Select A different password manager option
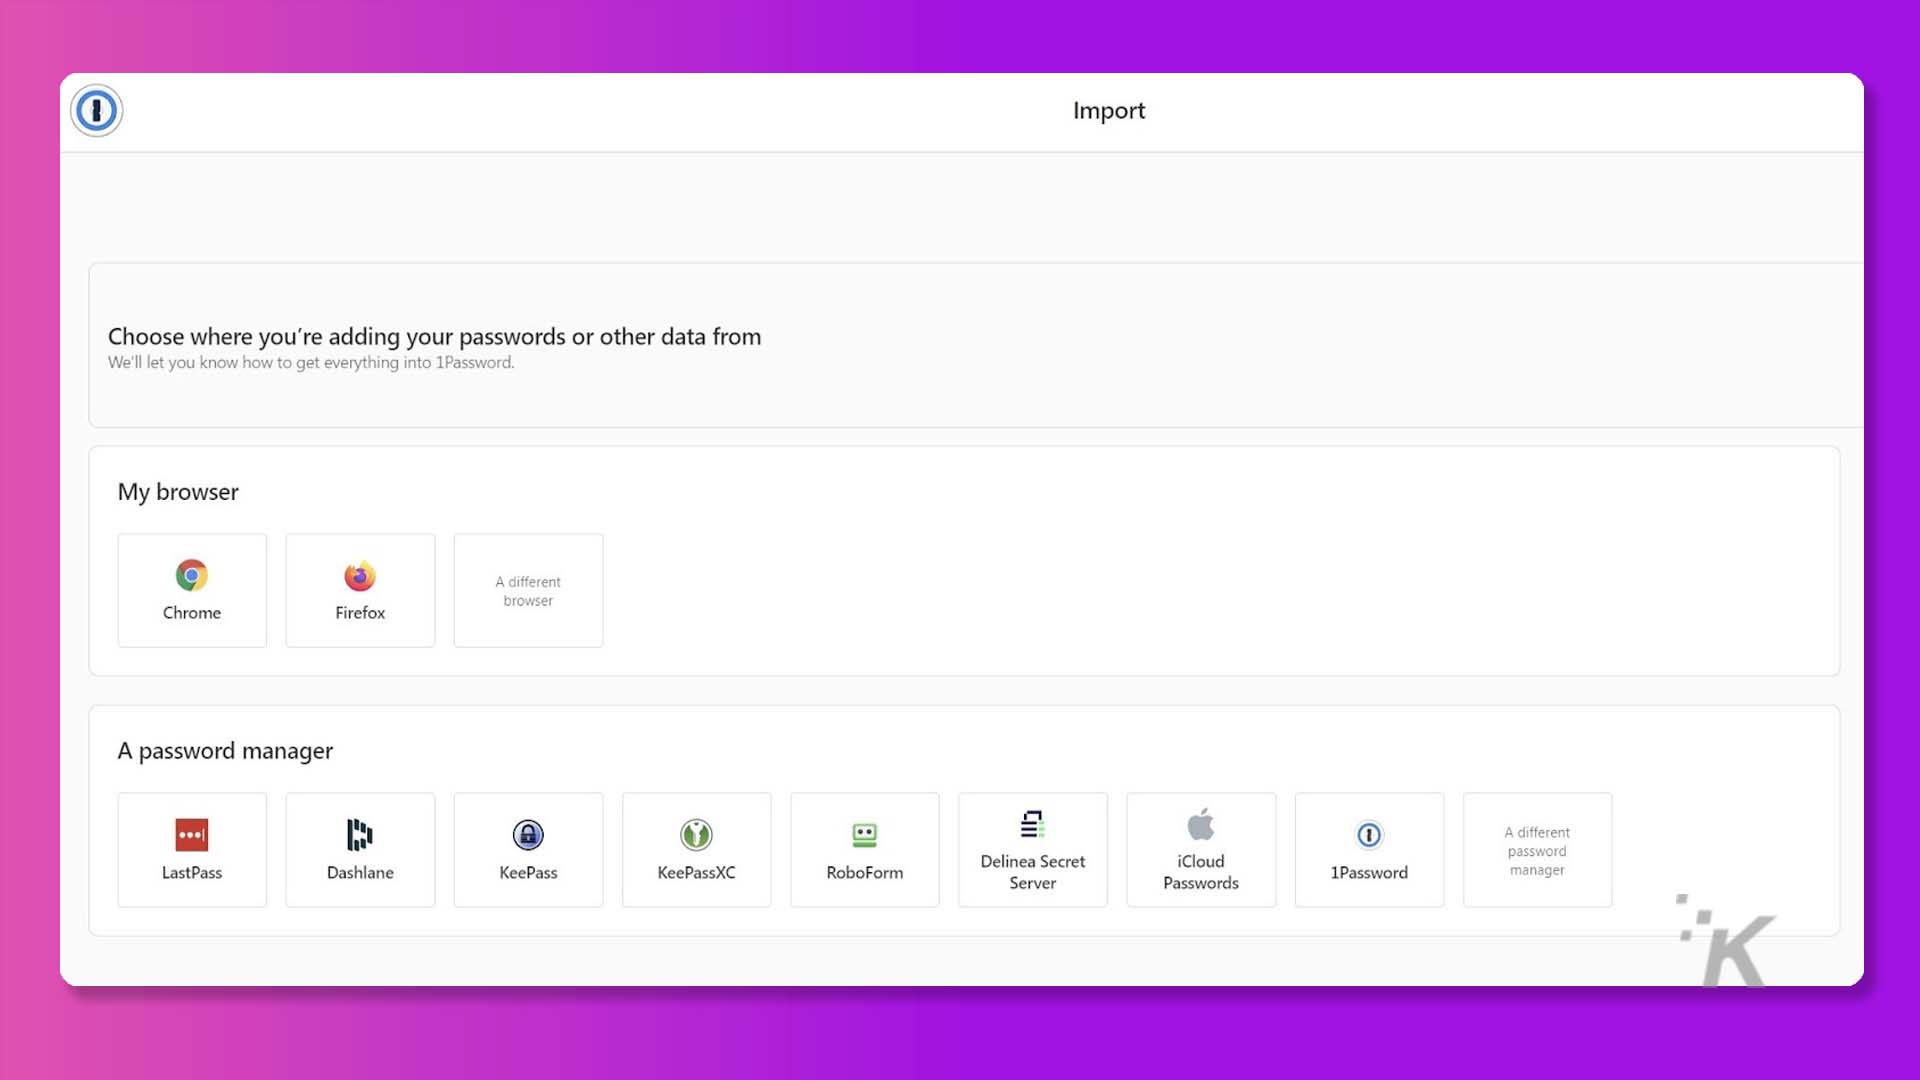1920x1080 pixels. tap(1538, 849)
